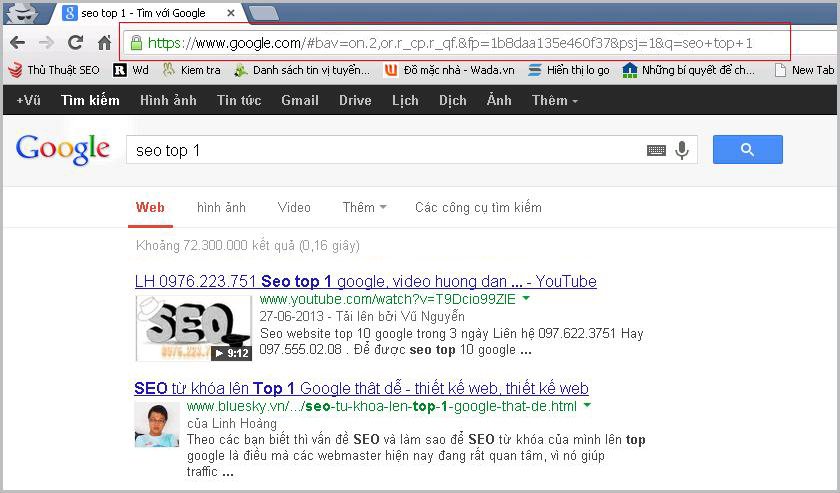Open '+Vũ' in the black Google bar
The image size is (840, 493).
coord(28,100)
